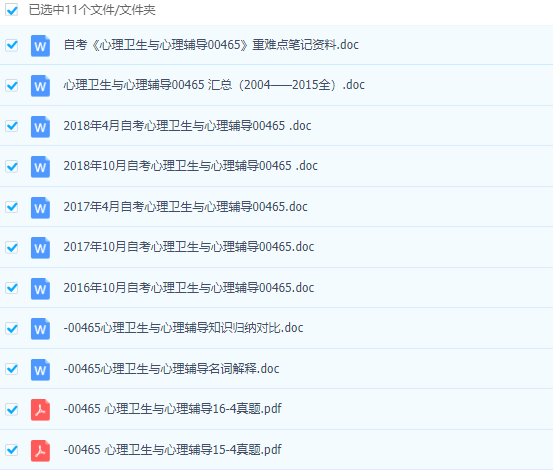Uncheck the select-all checkbox at top
Image resolution: width=553 pixels, height=476 pixels.
(x=12, y=10)
